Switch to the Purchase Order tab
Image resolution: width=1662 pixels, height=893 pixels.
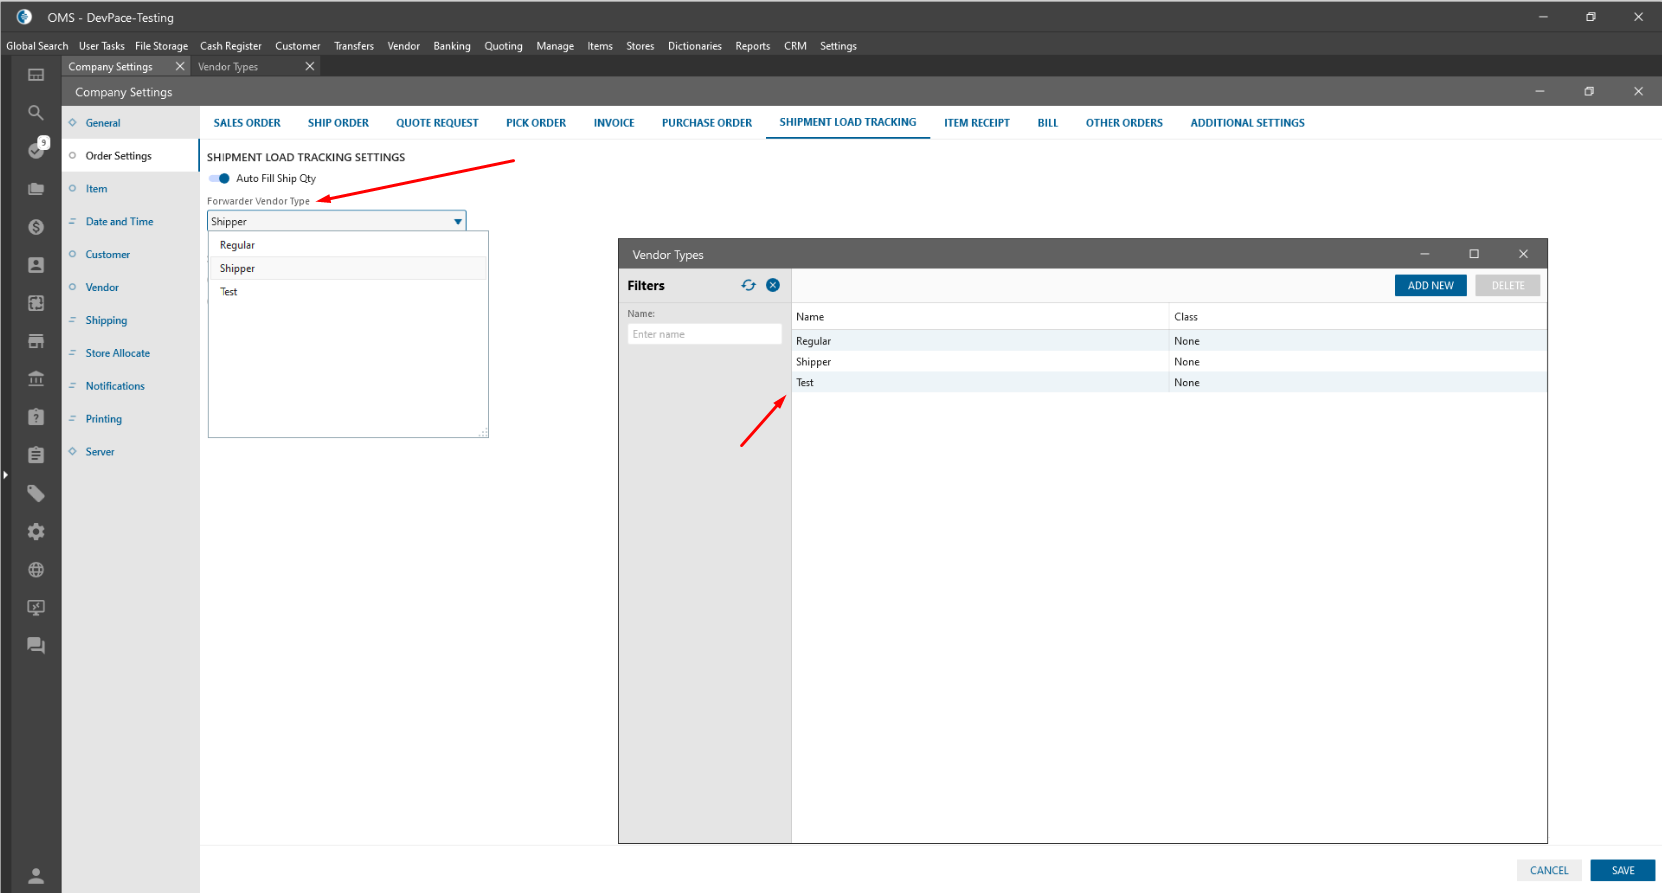[707, 123]
